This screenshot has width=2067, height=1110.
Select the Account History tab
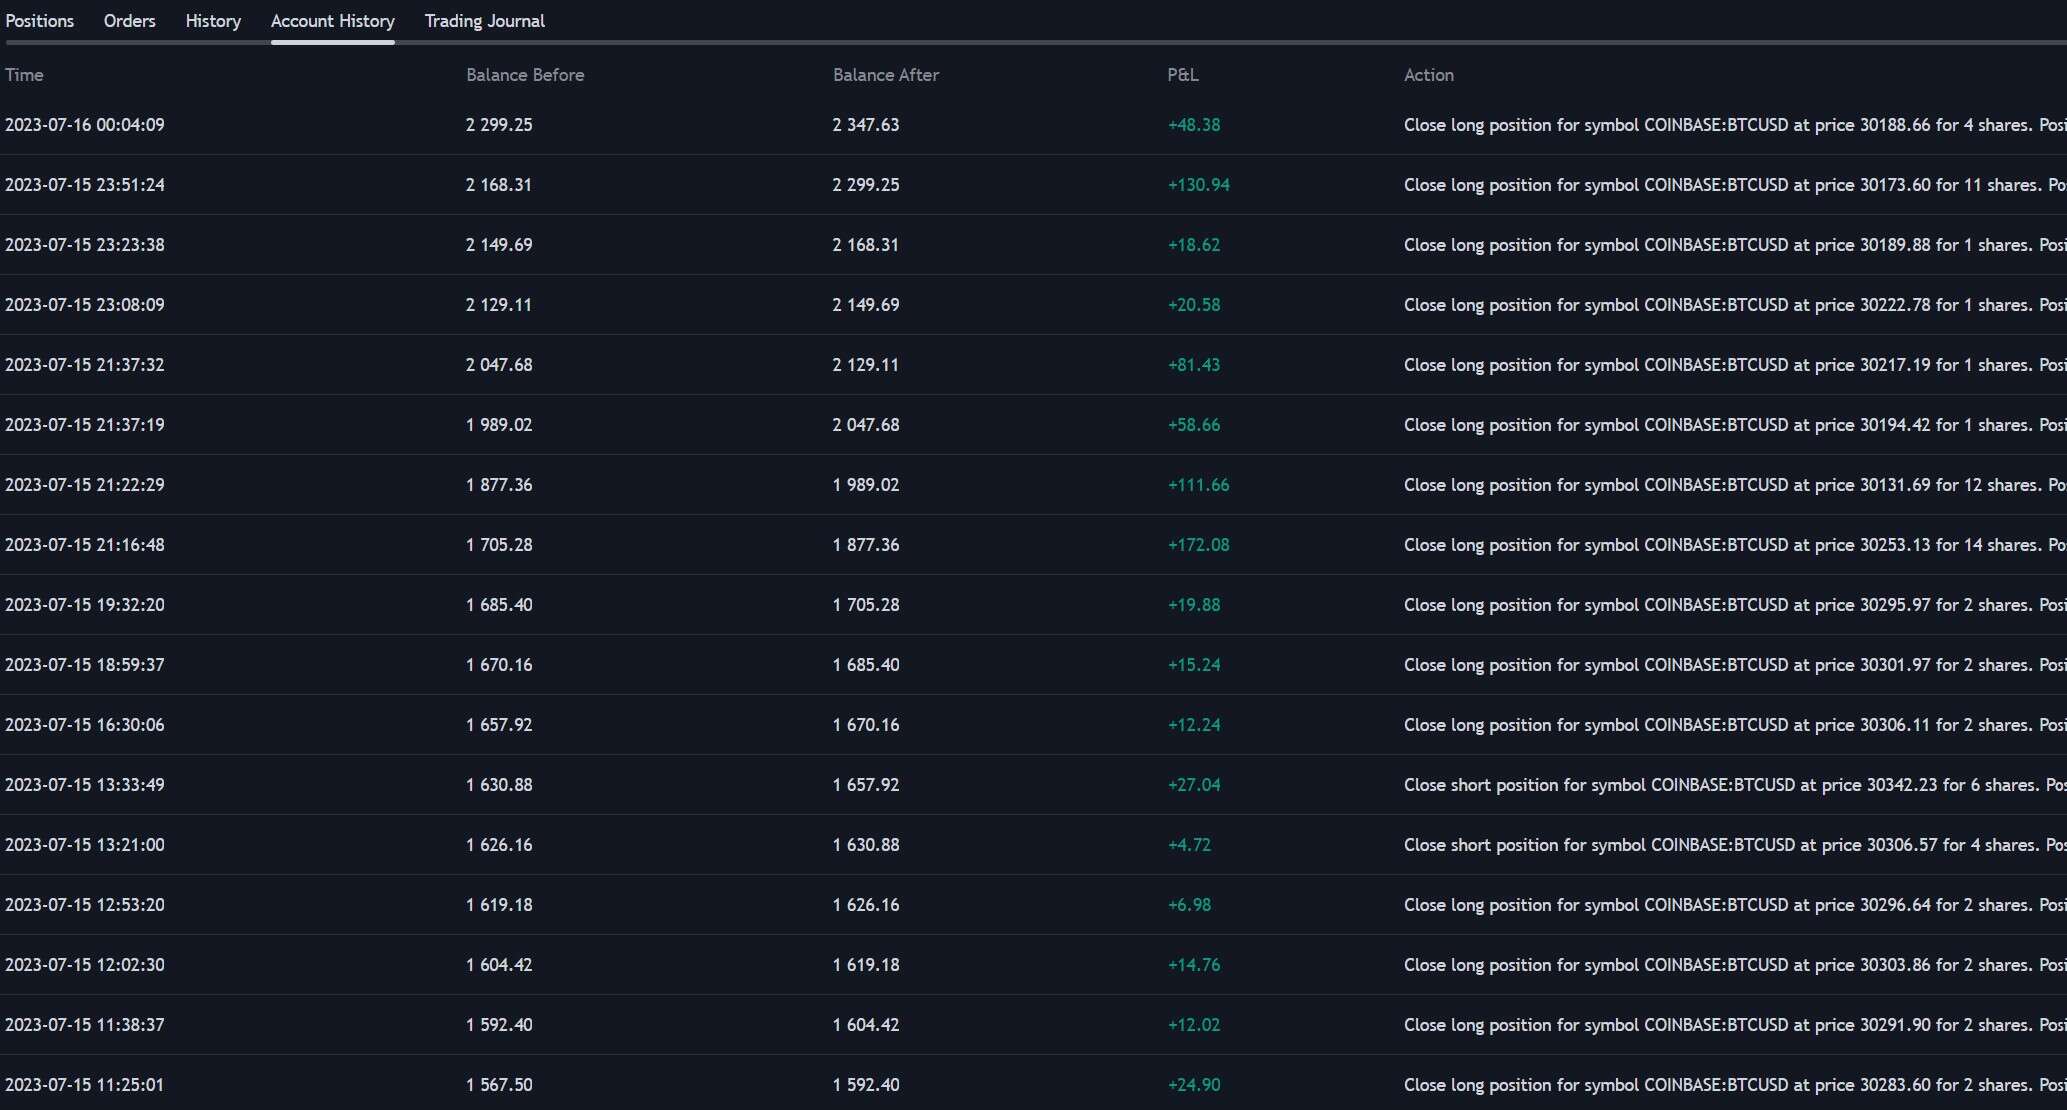click(x=332, y=21)
